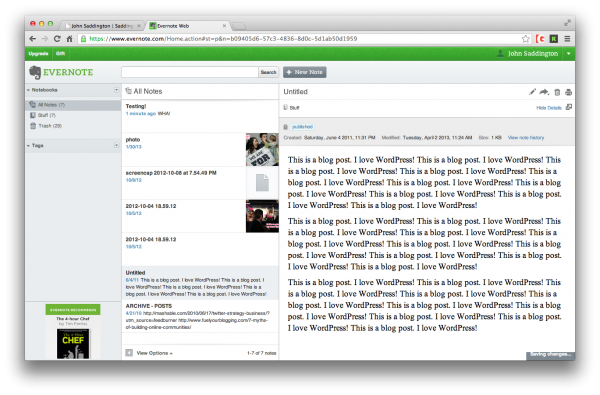Screen dimensions: 600x395
Task: Open the ARCHIVE - POSTS note
Action: (x=200, y=316)
